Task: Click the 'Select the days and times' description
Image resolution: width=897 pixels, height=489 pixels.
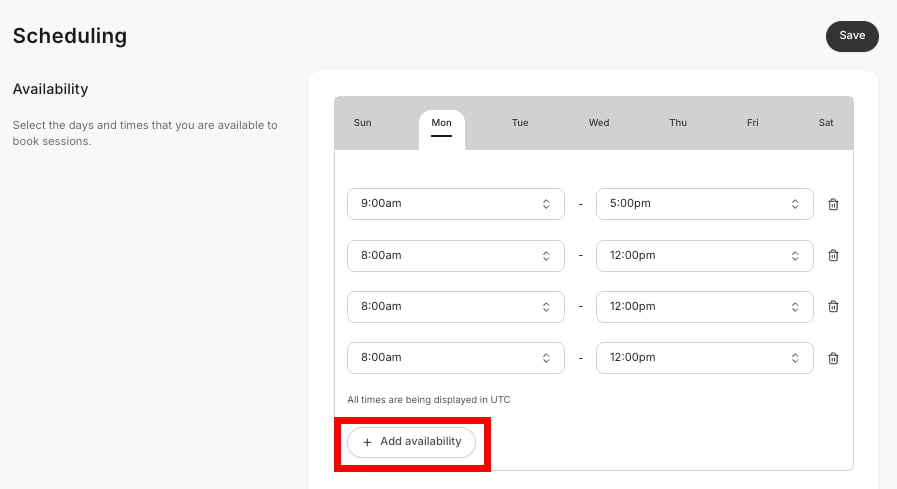Action: (145, 133)
